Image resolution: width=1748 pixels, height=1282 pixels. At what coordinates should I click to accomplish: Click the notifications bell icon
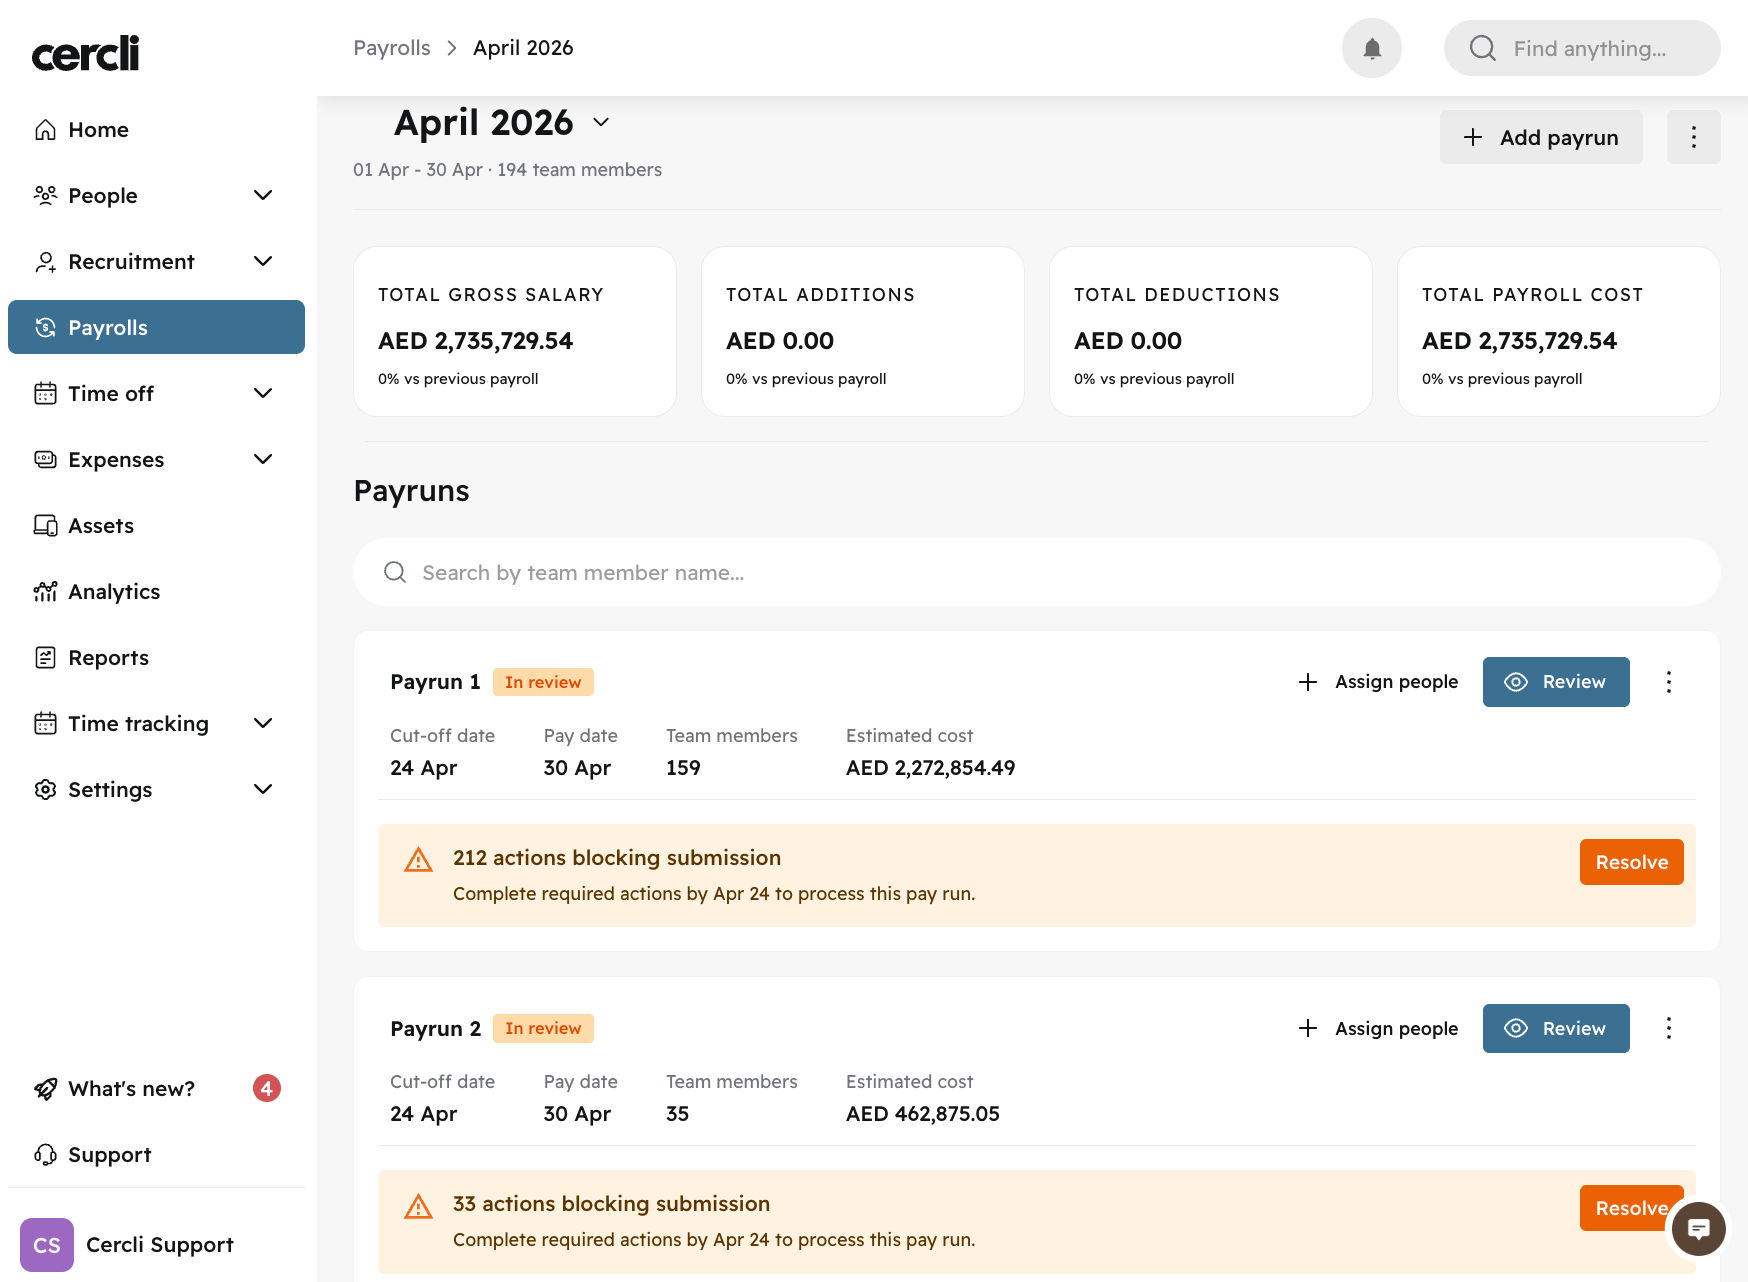[x=1372, y=48]
